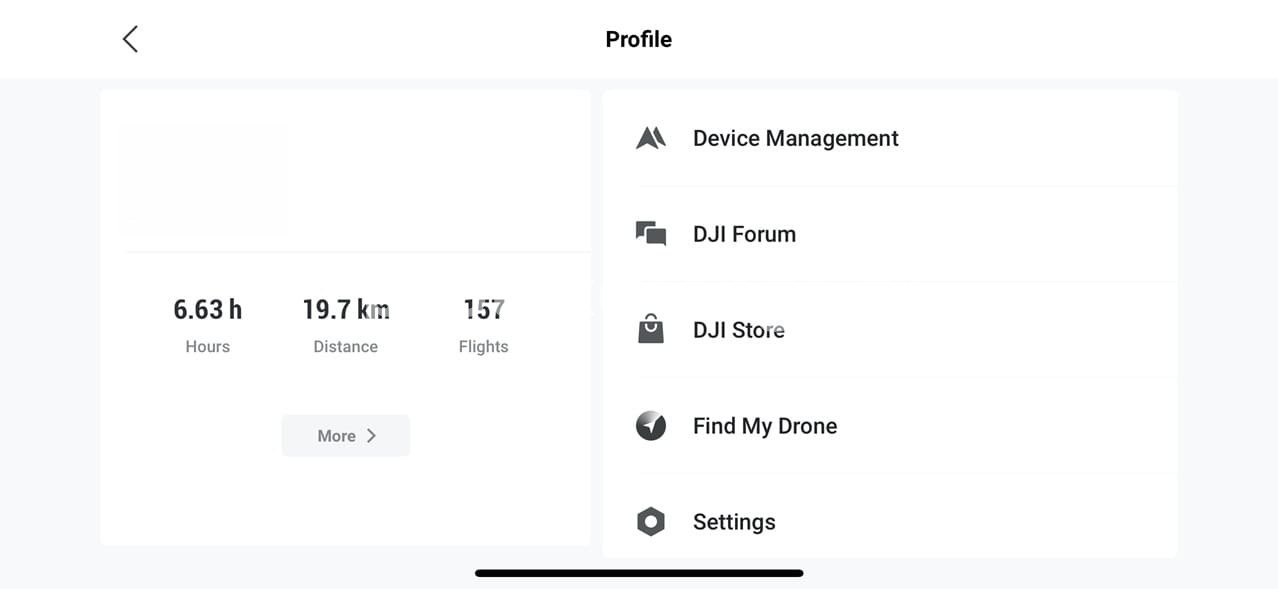Click the Profile page title
Screen dimensions: 1278x589
[x=638, y=39]
